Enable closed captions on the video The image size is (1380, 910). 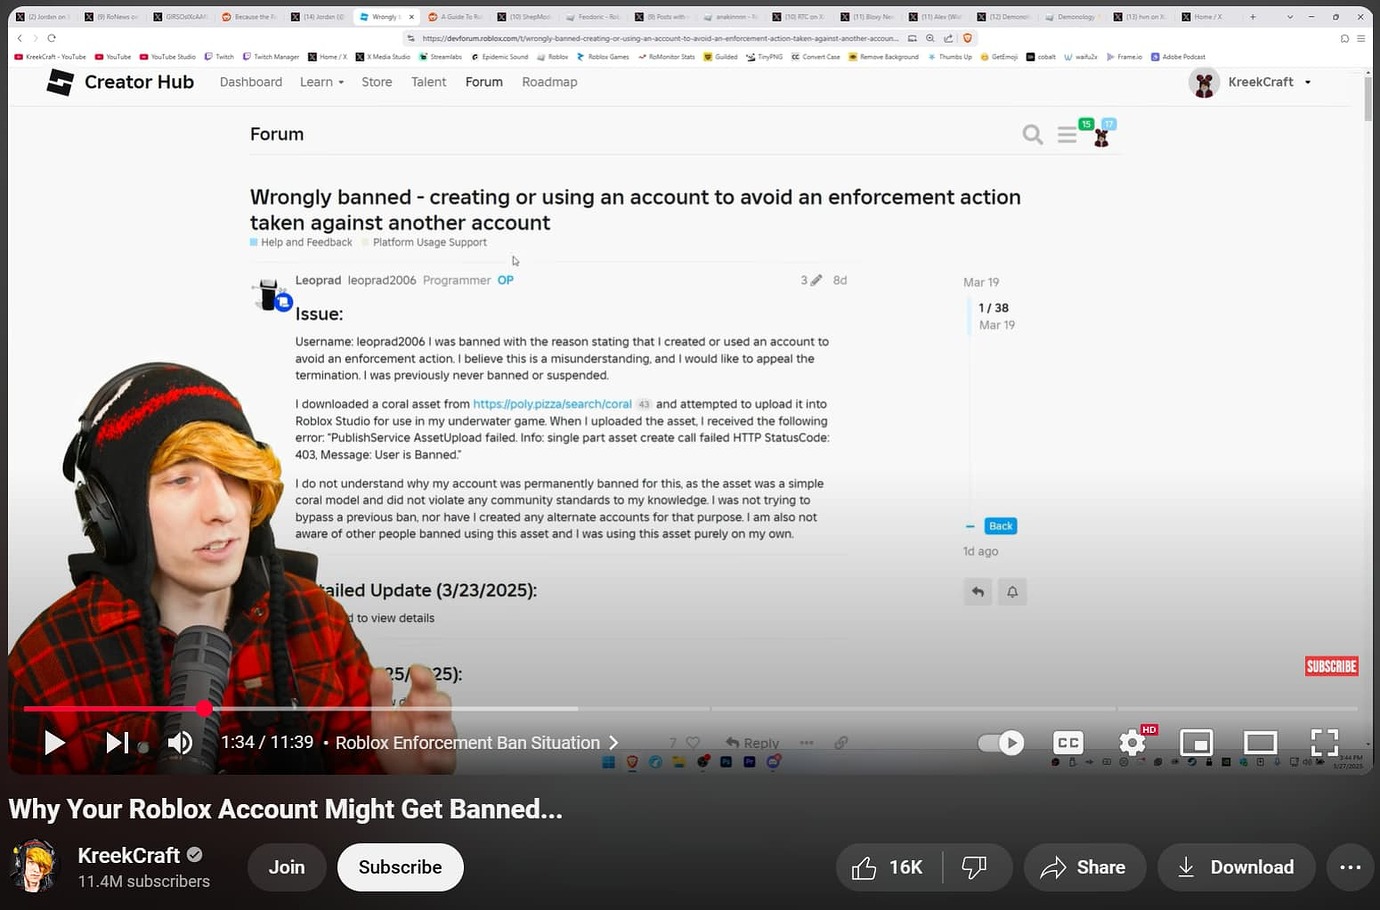(1067, 742)
